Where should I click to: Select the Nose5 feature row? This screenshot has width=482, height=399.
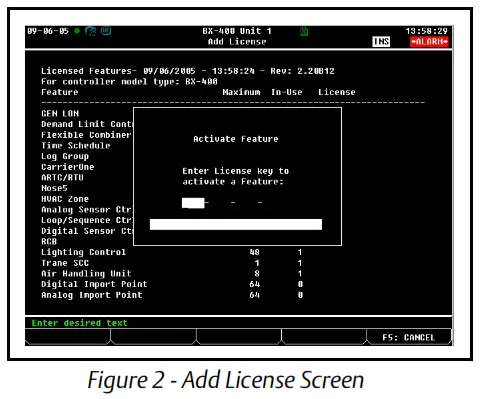point(54,188)
